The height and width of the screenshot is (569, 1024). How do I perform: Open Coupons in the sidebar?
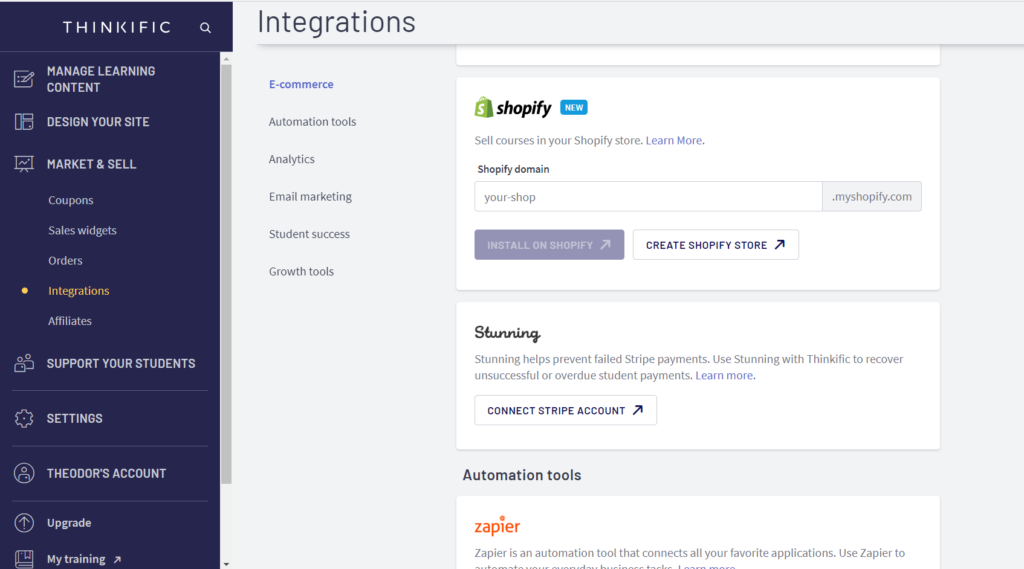coord(71,200)
